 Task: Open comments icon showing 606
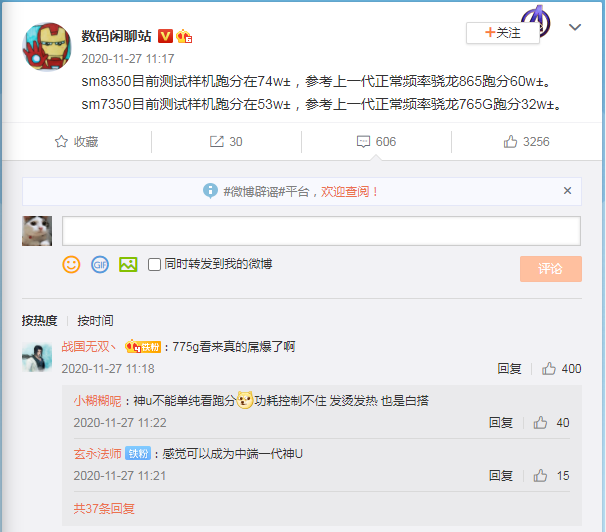(x=363, y=142)
